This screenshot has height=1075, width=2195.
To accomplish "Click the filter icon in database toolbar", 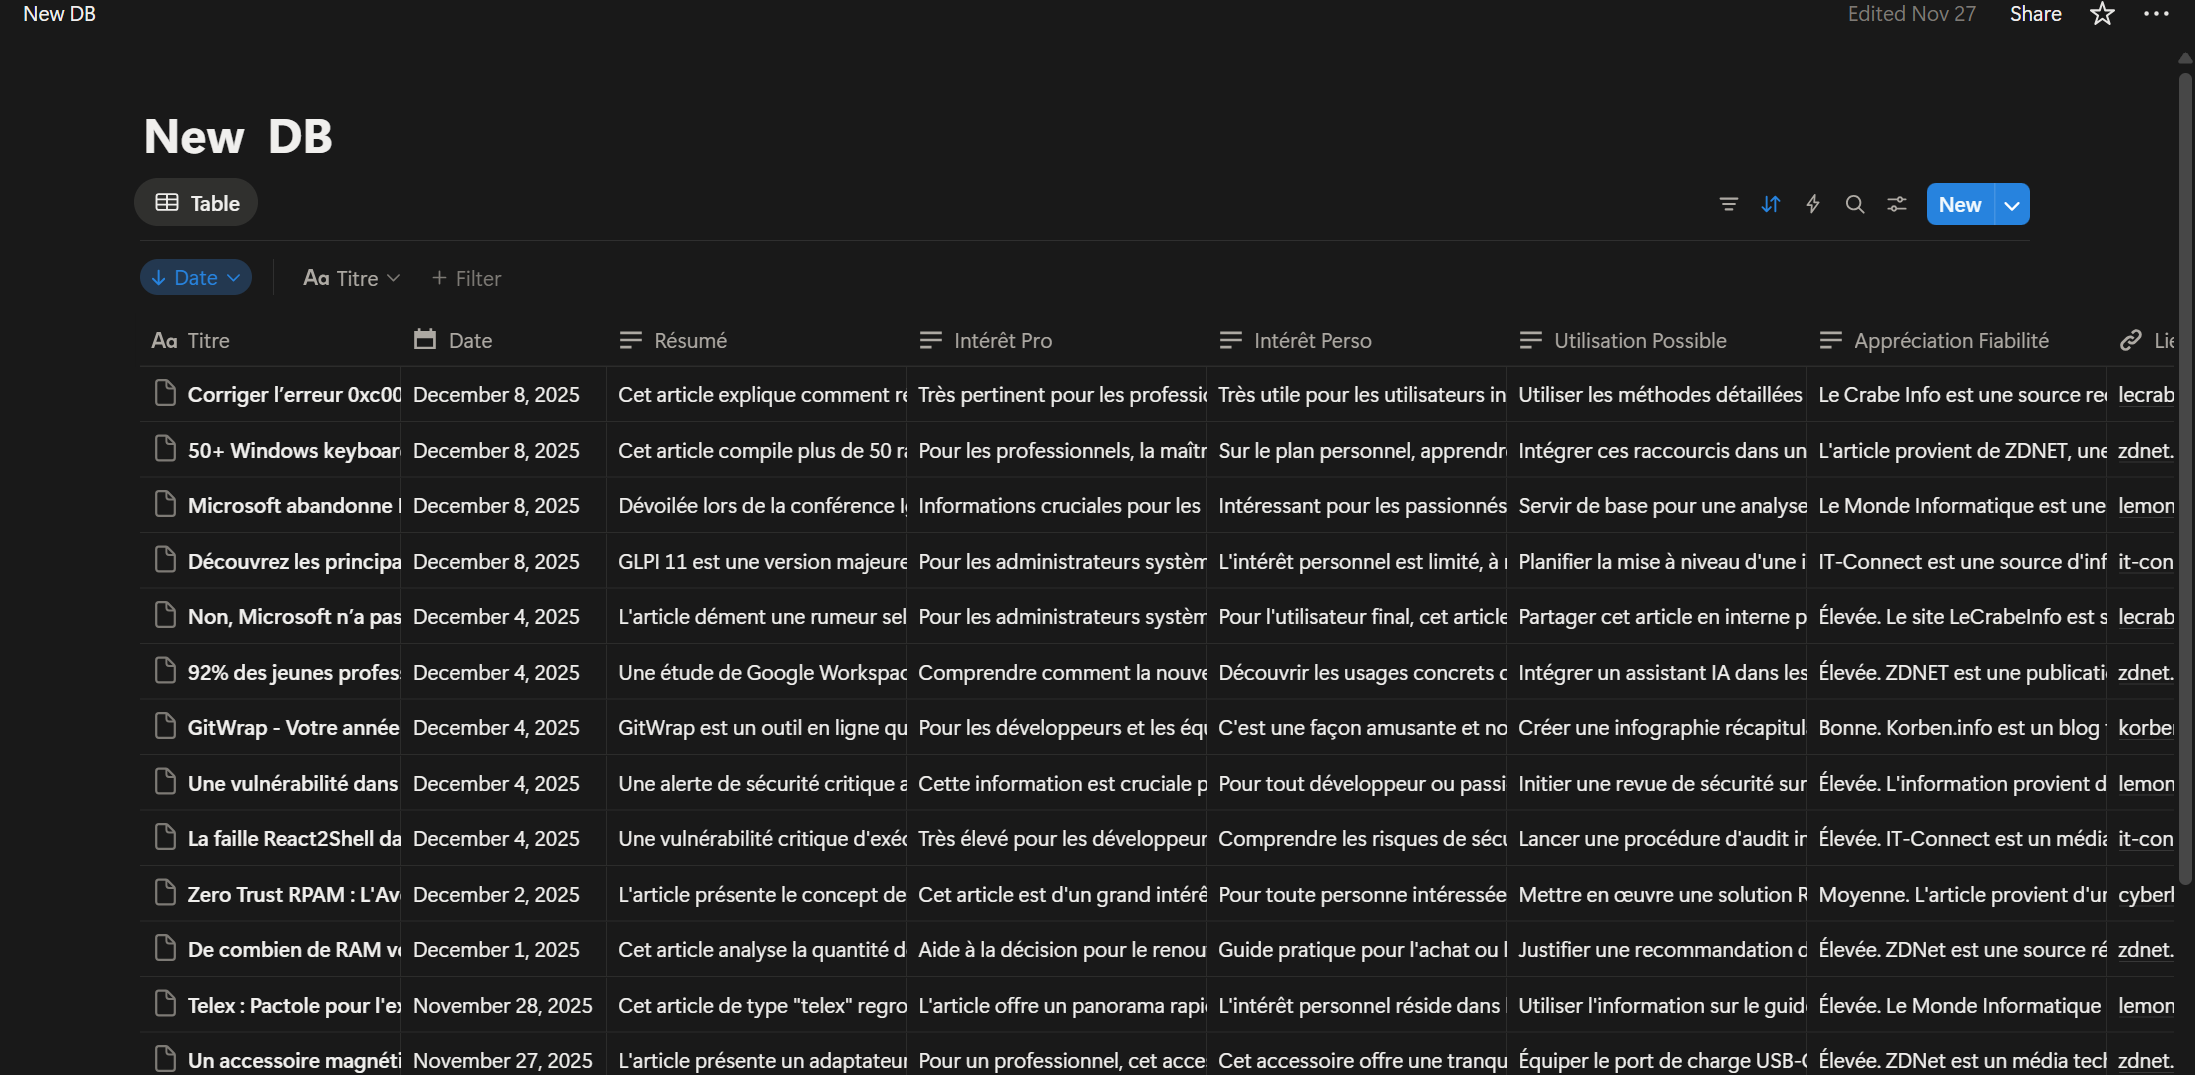I will click(1728, 204).
